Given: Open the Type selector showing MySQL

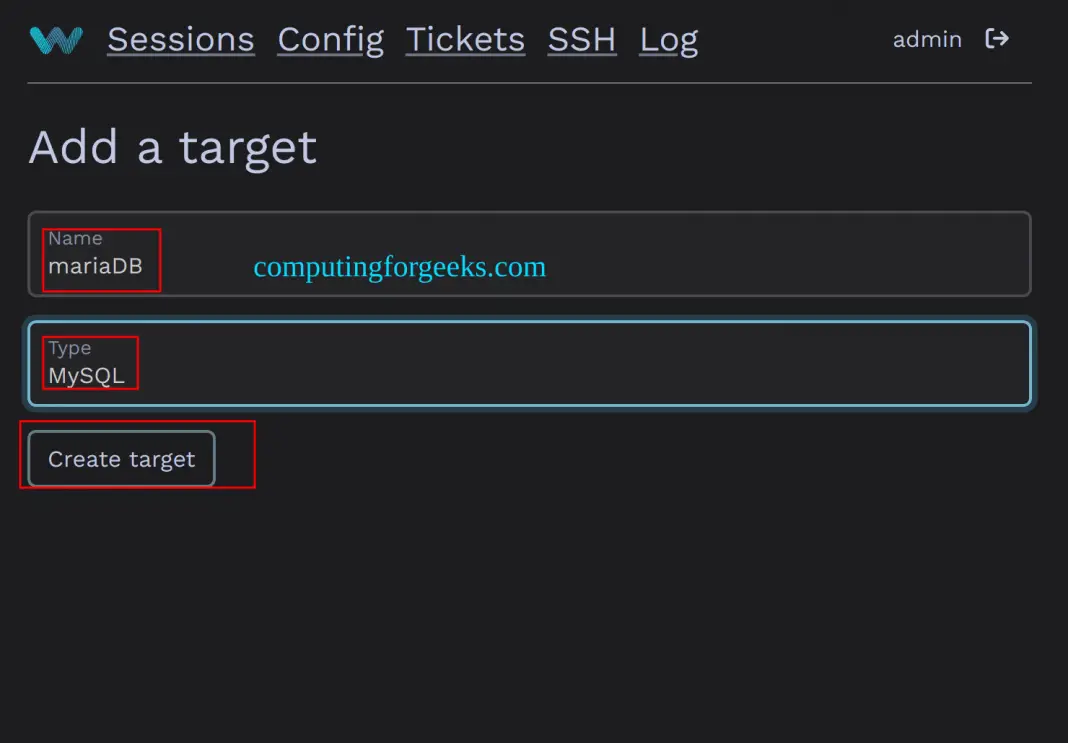Looking at the screenshot, I should [x=528, y=363].
